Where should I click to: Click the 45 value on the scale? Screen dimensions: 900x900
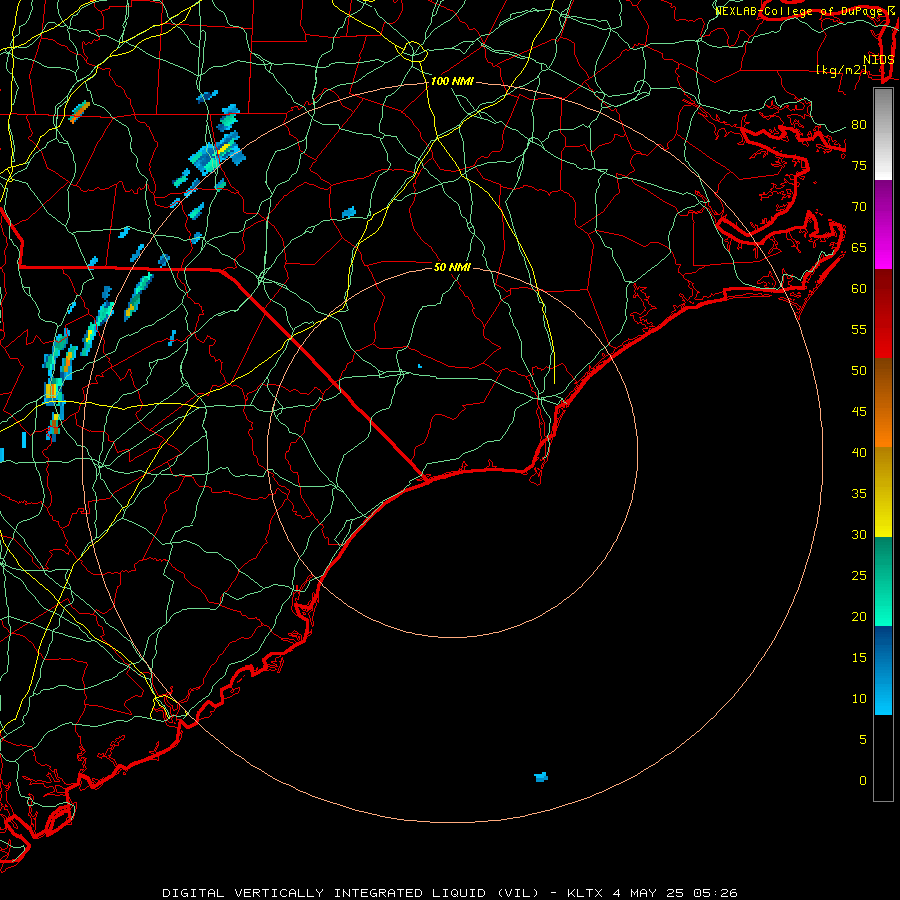point(859,412)
